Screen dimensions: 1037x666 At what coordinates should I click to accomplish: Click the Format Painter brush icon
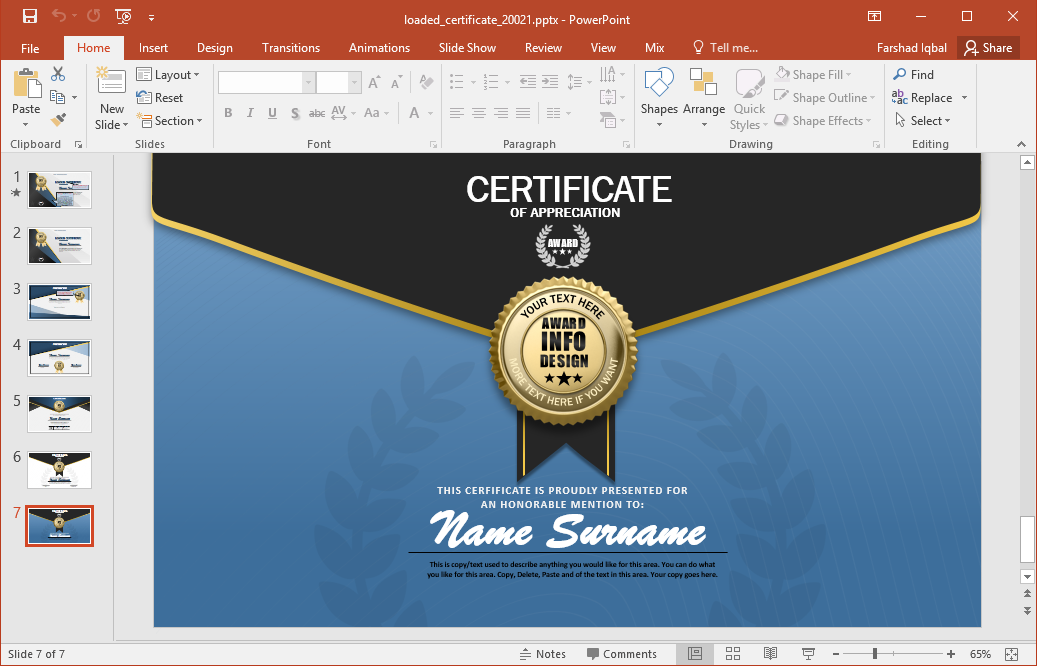[x=58, y=120]
